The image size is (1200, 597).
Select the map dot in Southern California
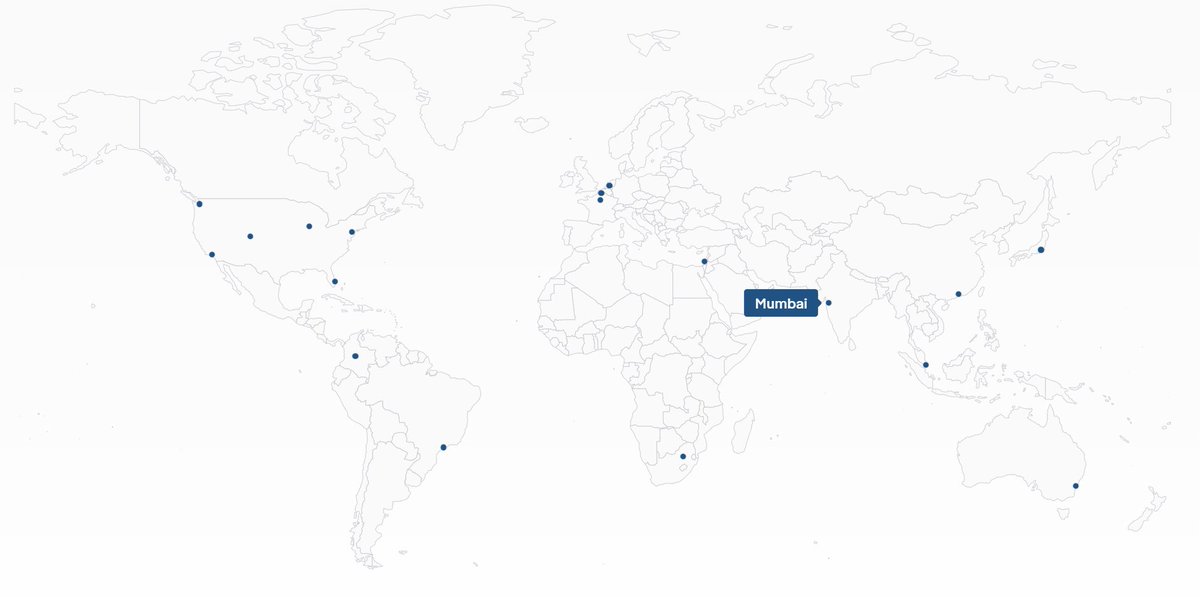click(212, 254)
